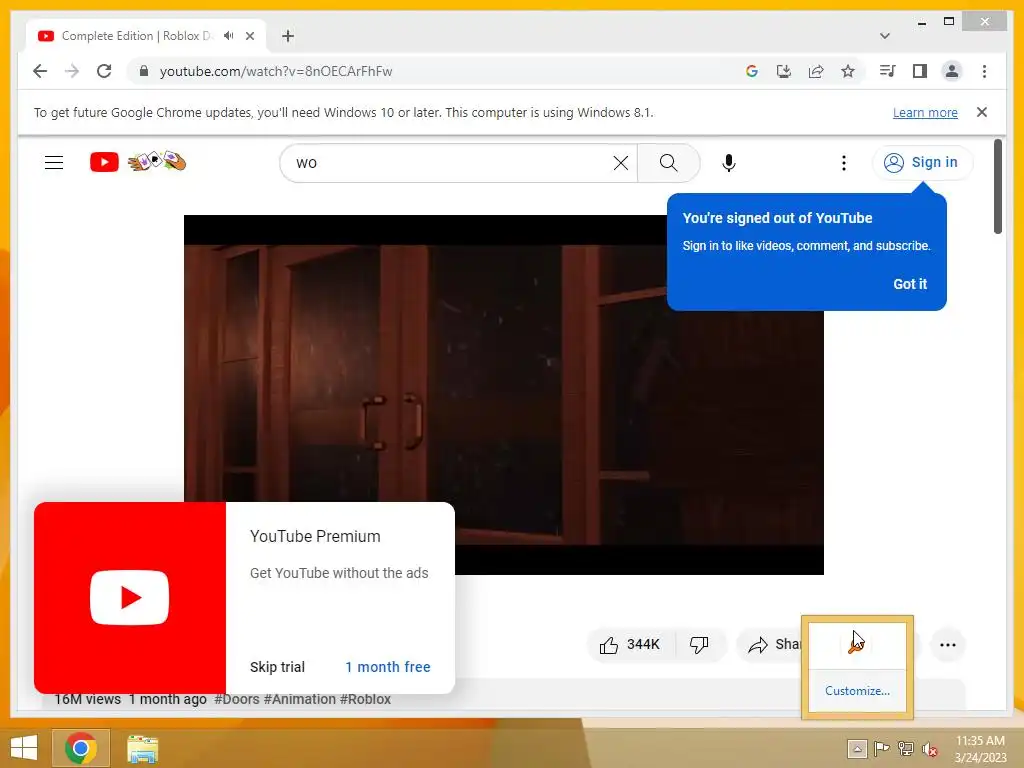Click the address bar URL
The height and width of the screenshot is (768, 1024).
[x=276, y=71]
